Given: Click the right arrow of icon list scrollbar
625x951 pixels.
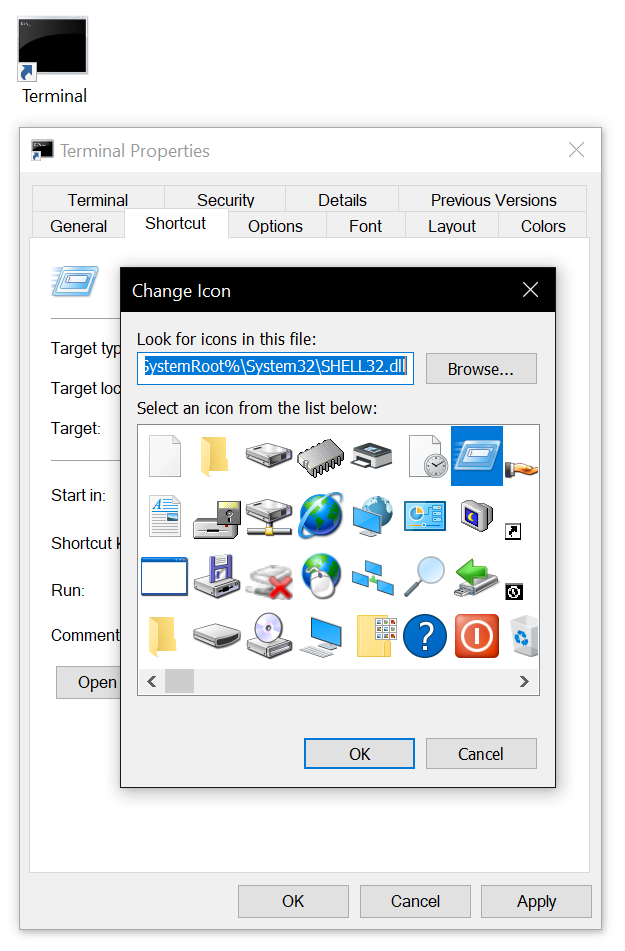Looking at the screenshot, I should (524, 682).
